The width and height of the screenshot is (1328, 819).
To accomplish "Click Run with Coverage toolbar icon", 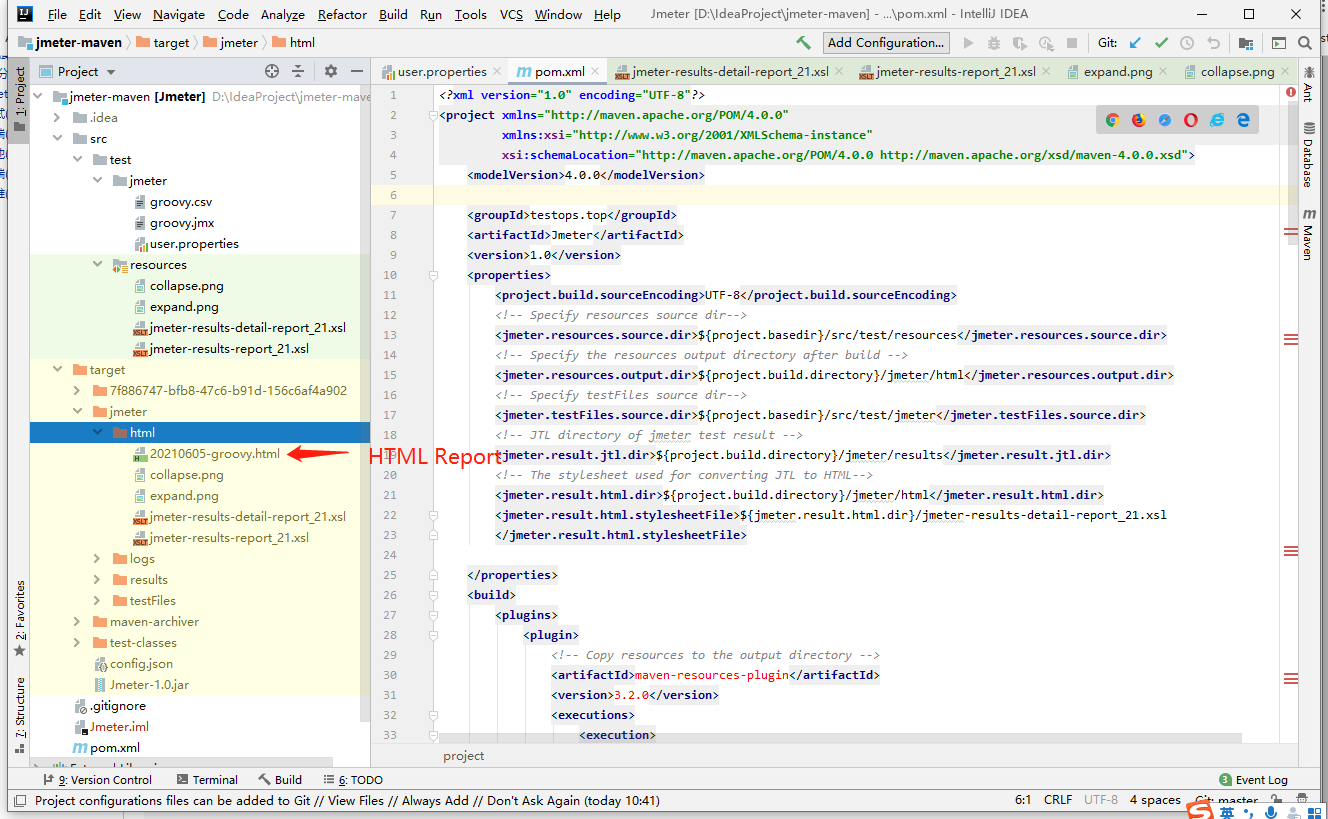I will pos(1020,43).
